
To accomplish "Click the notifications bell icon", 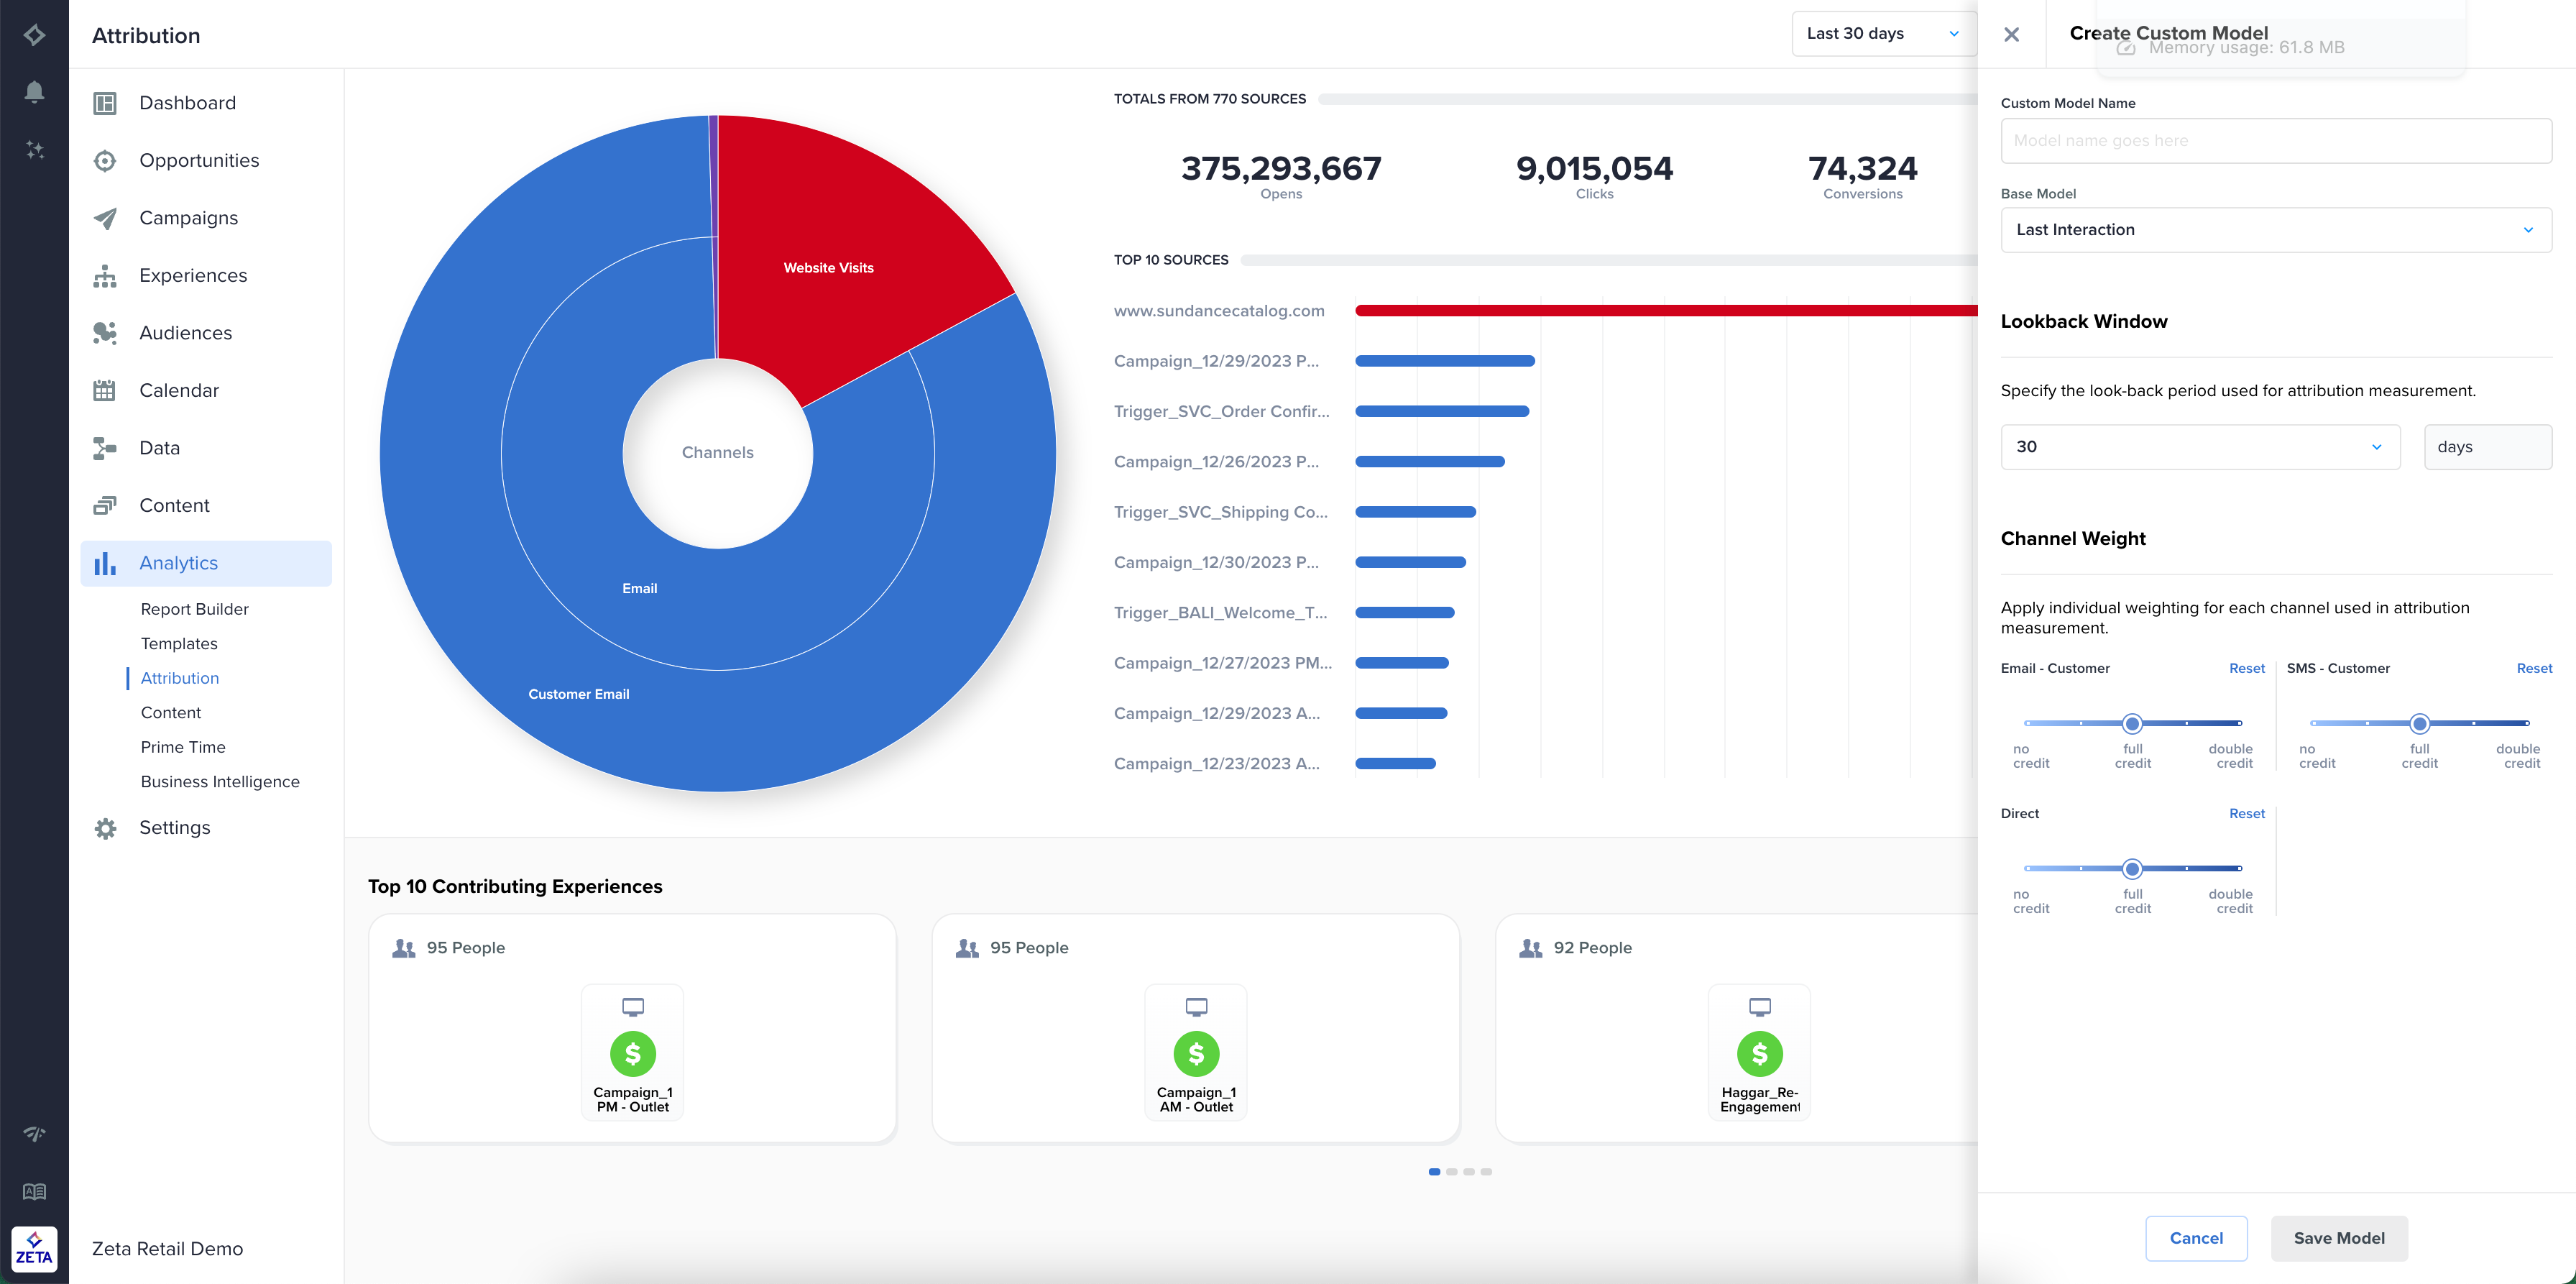I will [34, 92].
